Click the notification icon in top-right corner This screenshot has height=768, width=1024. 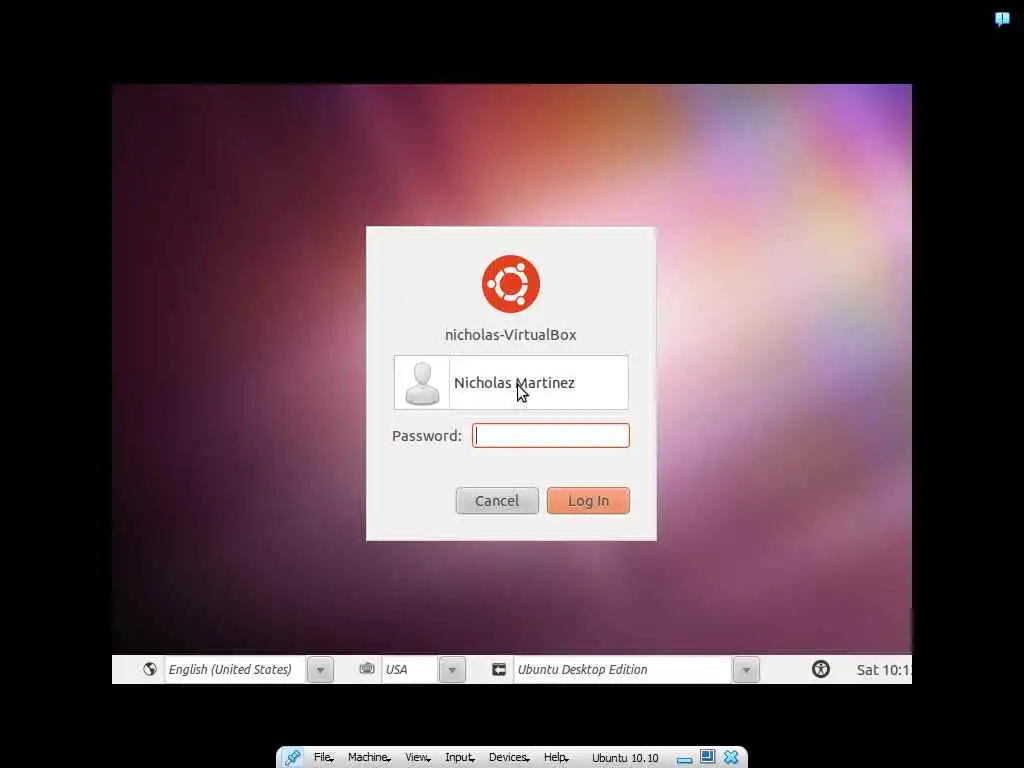tap(1002, 19)
